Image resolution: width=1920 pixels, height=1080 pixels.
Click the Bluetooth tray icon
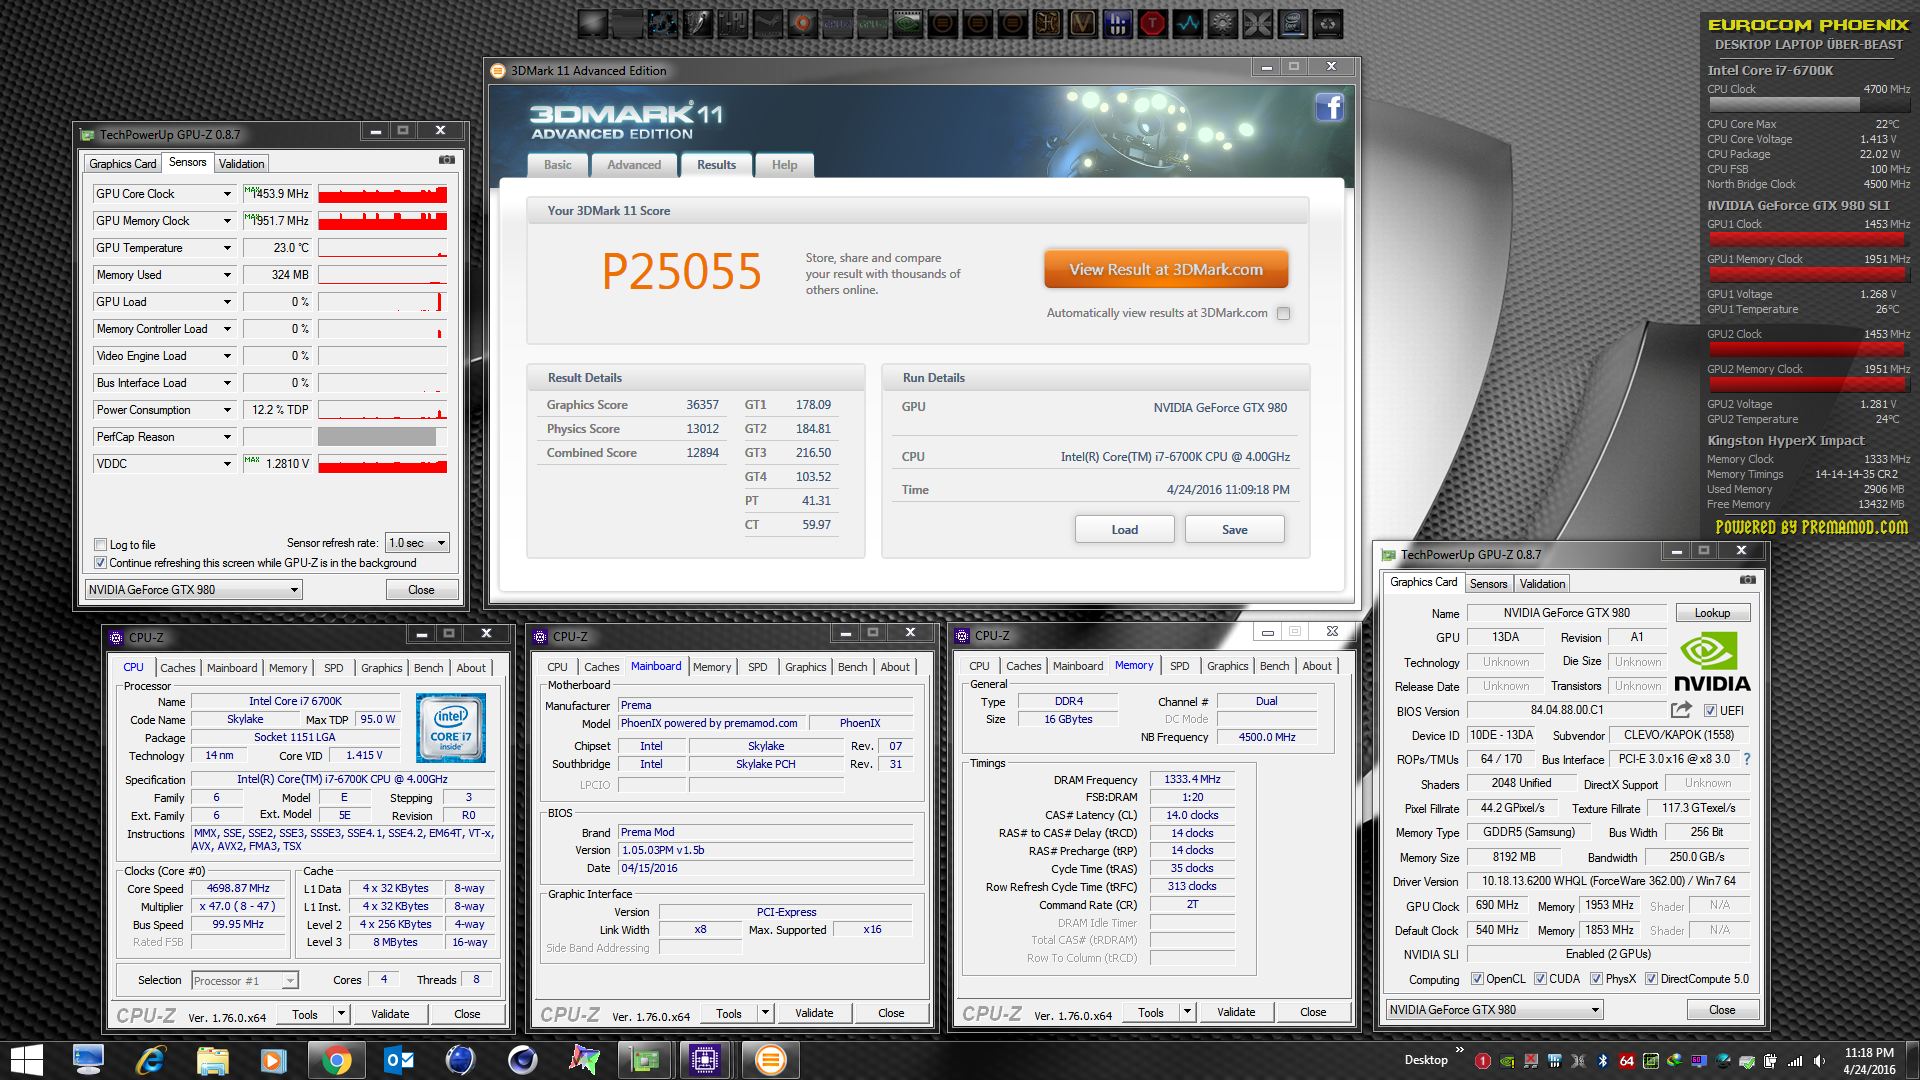point(1601,1061)
